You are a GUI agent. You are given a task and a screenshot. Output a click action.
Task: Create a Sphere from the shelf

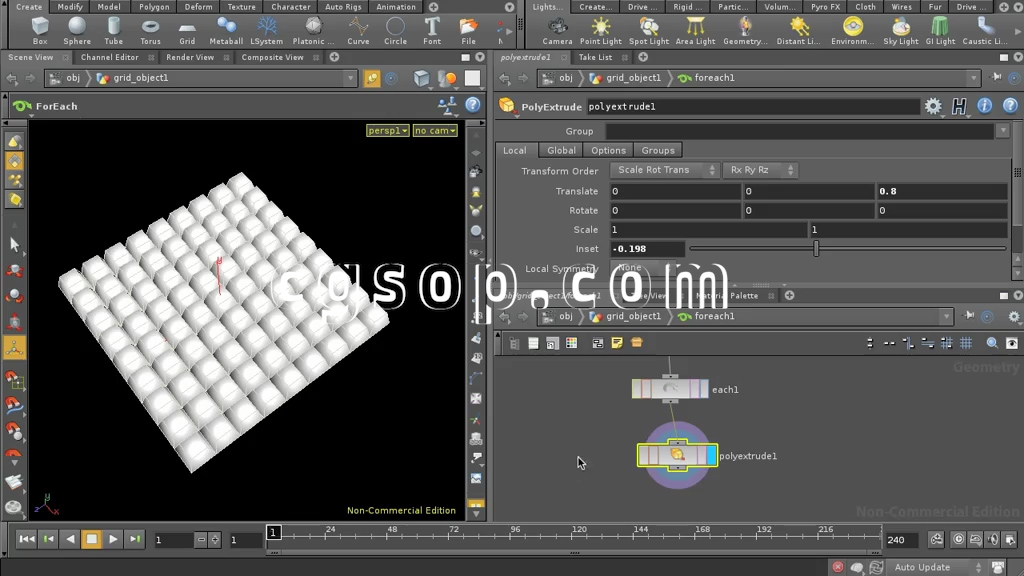coord(77,31)
